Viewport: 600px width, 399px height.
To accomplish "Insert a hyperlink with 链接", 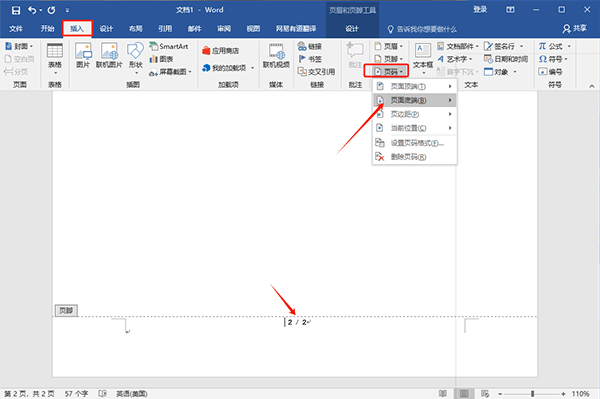I will point(310,46).
